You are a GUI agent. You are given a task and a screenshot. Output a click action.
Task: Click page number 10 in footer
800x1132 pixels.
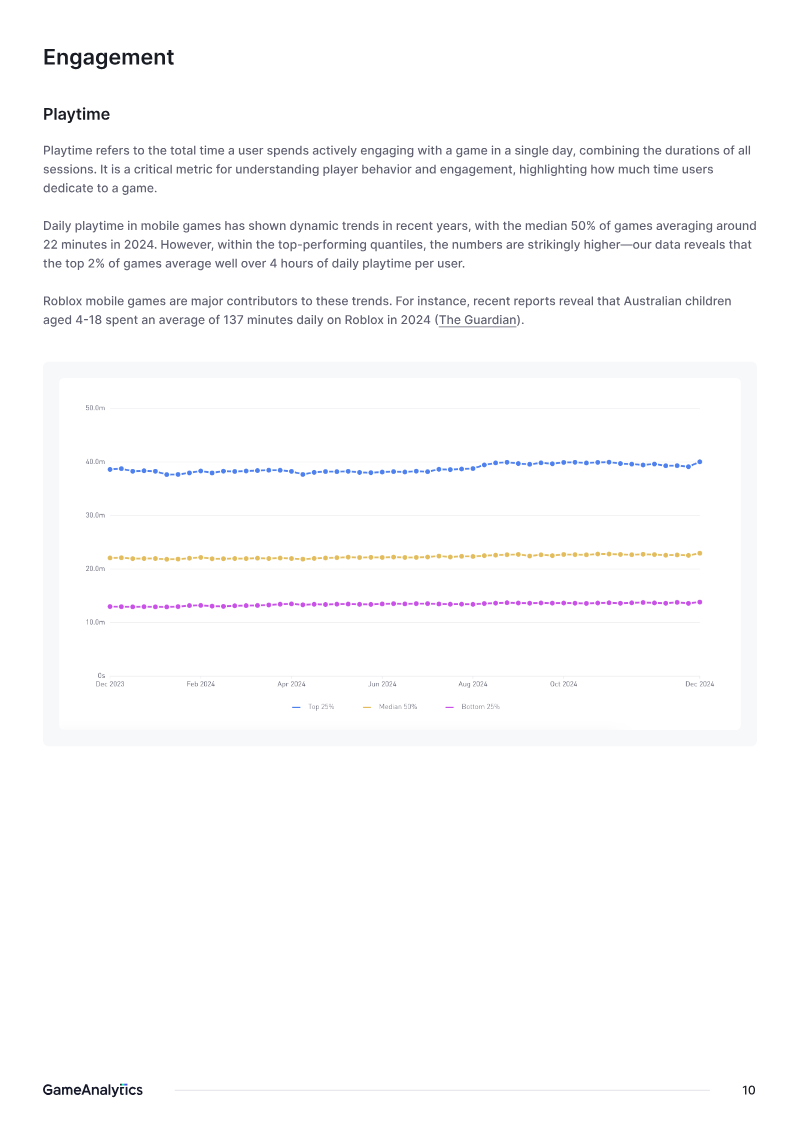[x=749, y=1090]
